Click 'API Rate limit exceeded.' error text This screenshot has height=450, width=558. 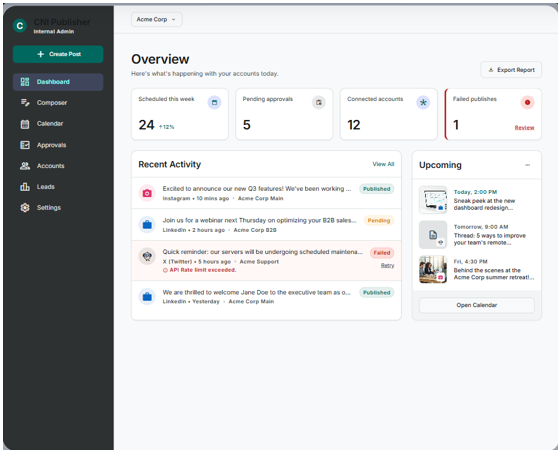click(x=202, y=270)
